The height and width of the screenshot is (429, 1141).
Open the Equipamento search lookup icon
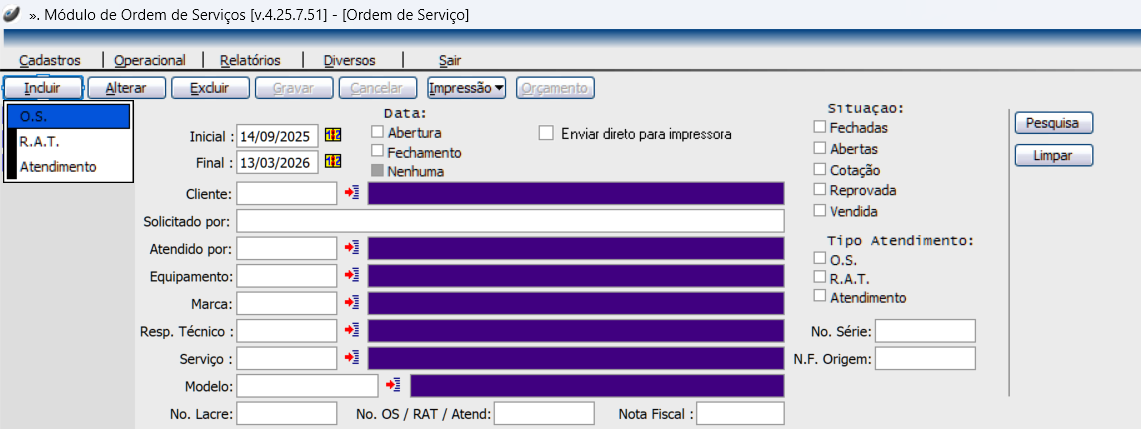352,275
